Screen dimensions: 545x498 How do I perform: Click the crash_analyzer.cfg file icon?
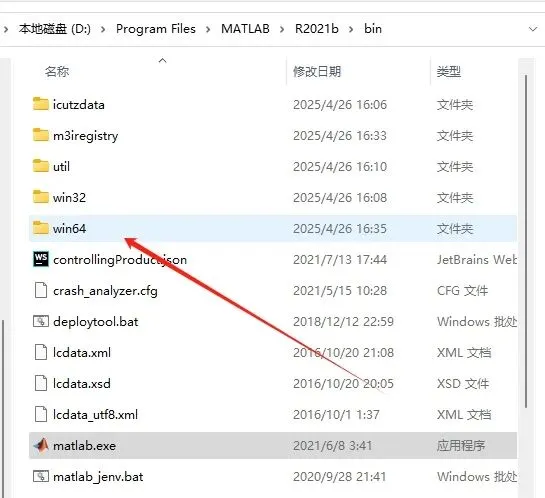point(41,290)
